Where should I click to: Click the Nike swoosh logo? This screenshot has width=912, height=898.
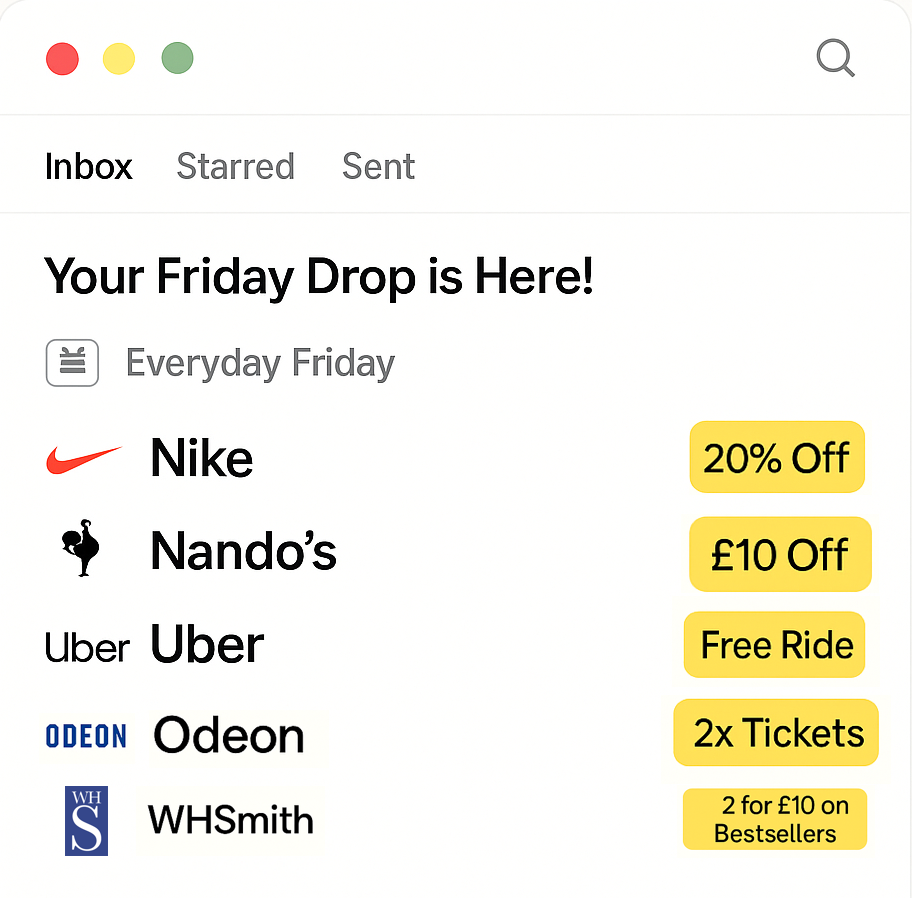coord(84,459)
